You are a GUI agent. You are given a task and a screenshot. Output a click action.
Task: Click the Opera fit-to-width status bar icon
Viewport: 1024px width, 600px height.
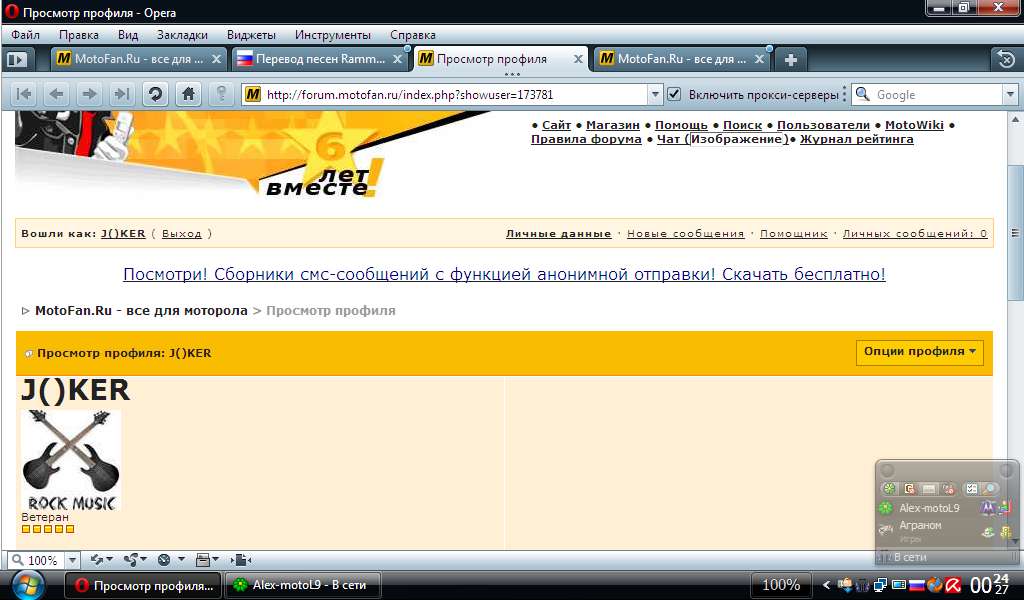240,560
